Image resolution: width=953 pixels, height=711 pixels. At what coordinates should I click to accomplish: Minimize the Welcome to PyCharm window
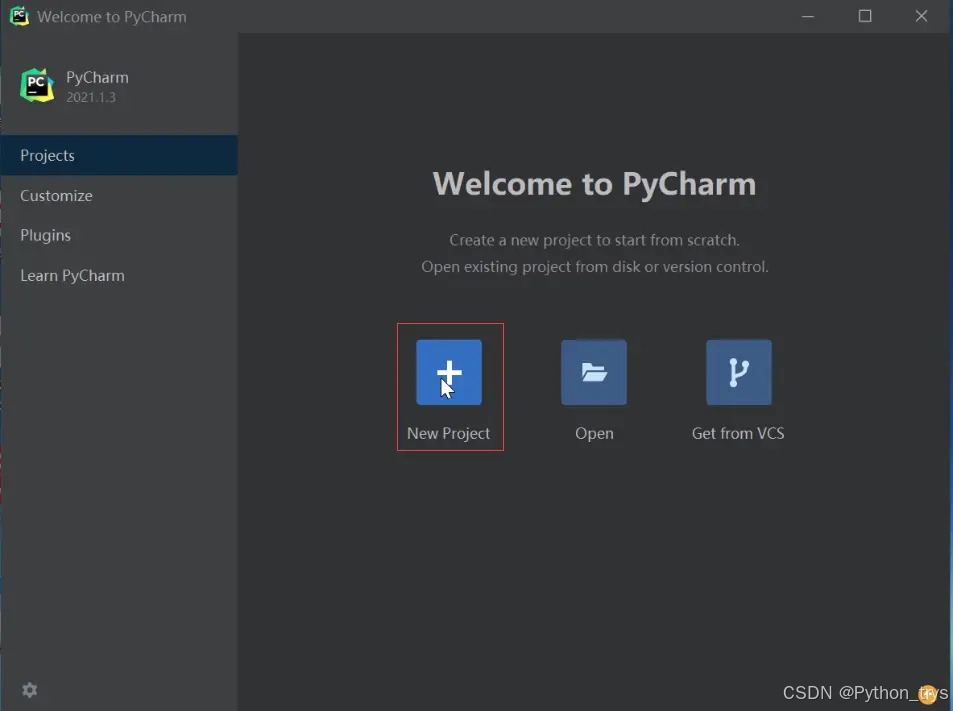(x=808, y=16)
